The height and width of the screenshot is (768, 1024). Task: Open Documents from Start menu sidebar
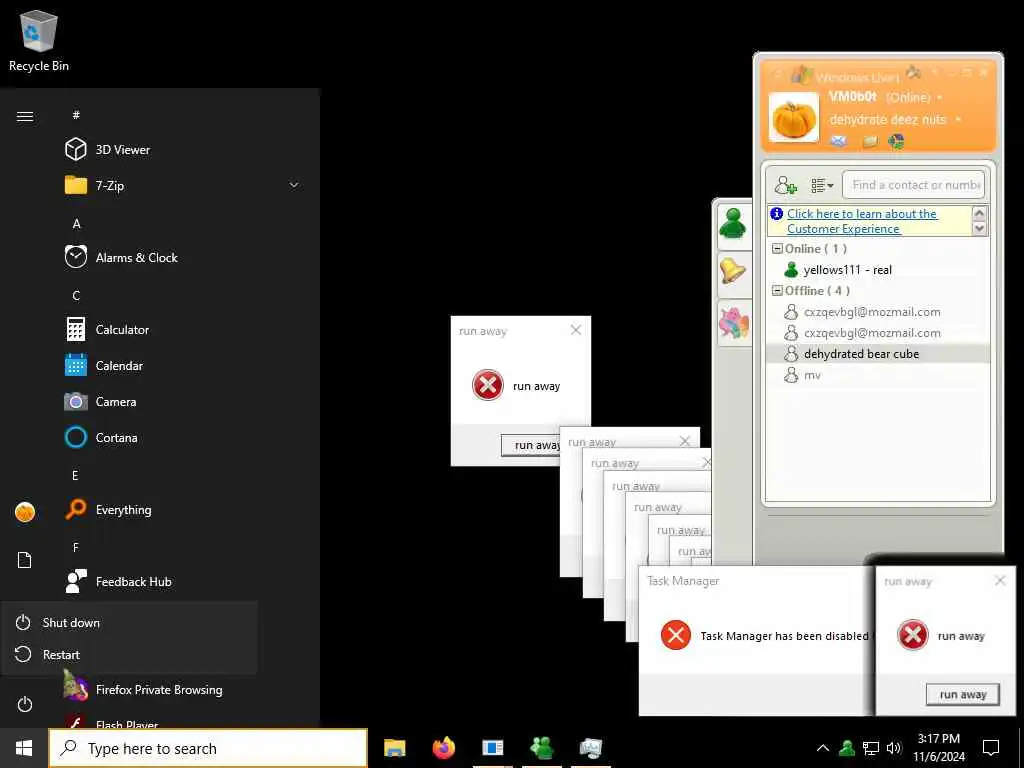pos(25,560)
